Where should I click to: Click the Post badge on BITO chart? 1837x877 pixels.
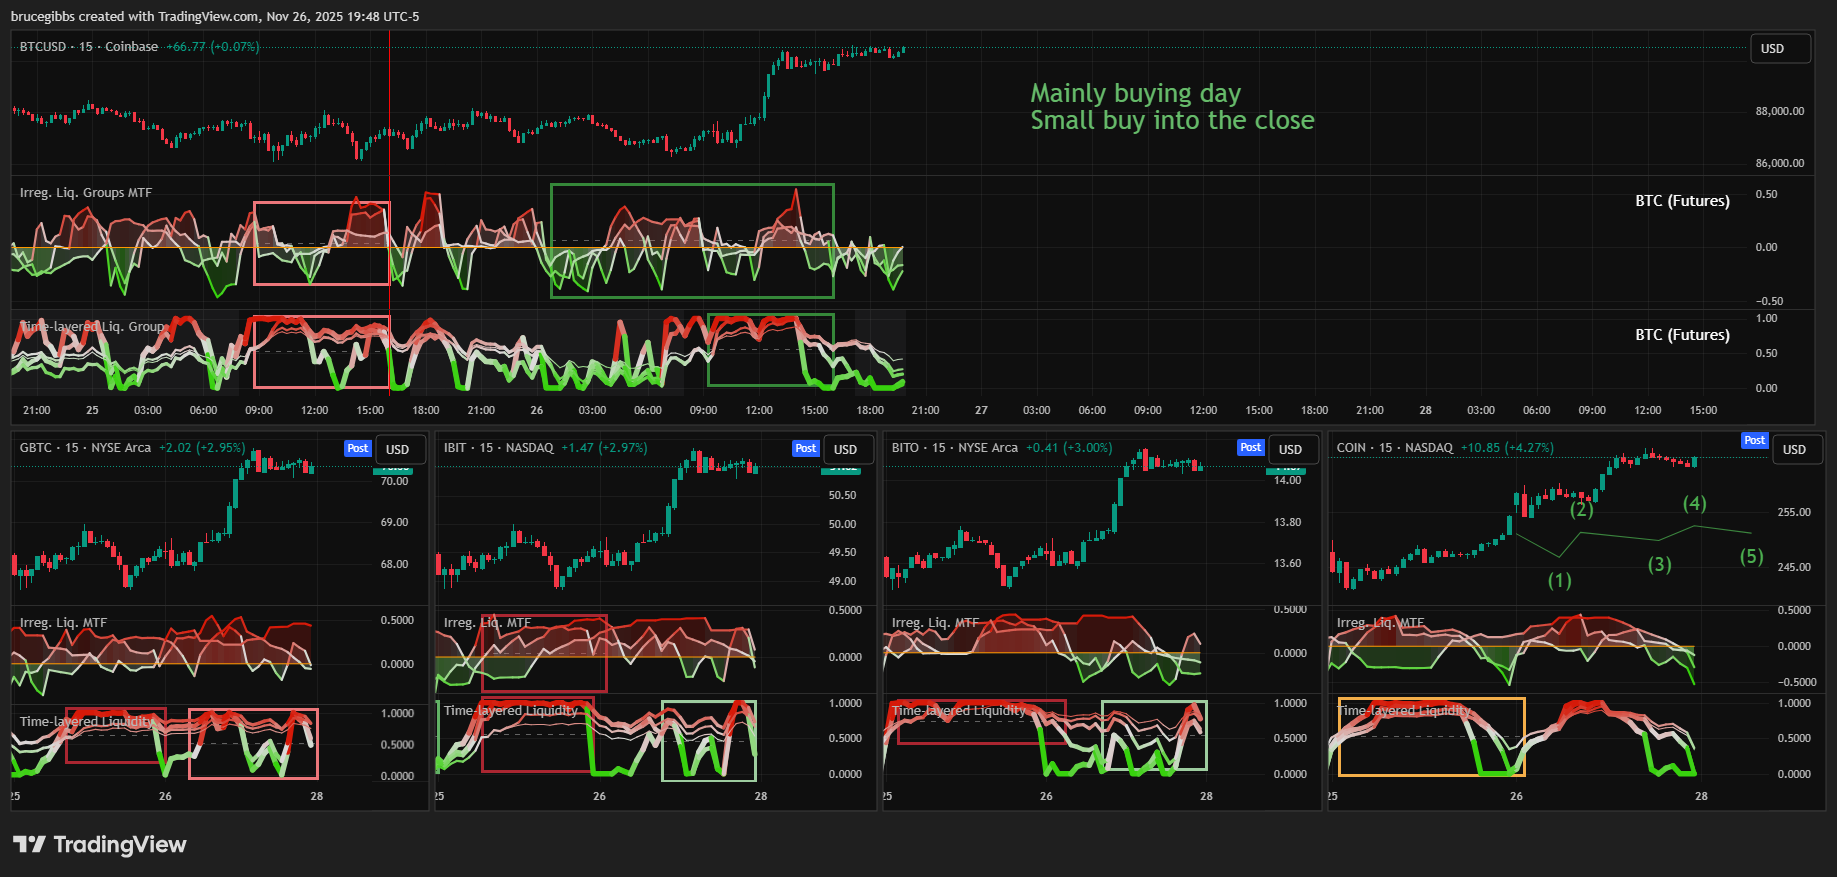(x=1250, y=448)
